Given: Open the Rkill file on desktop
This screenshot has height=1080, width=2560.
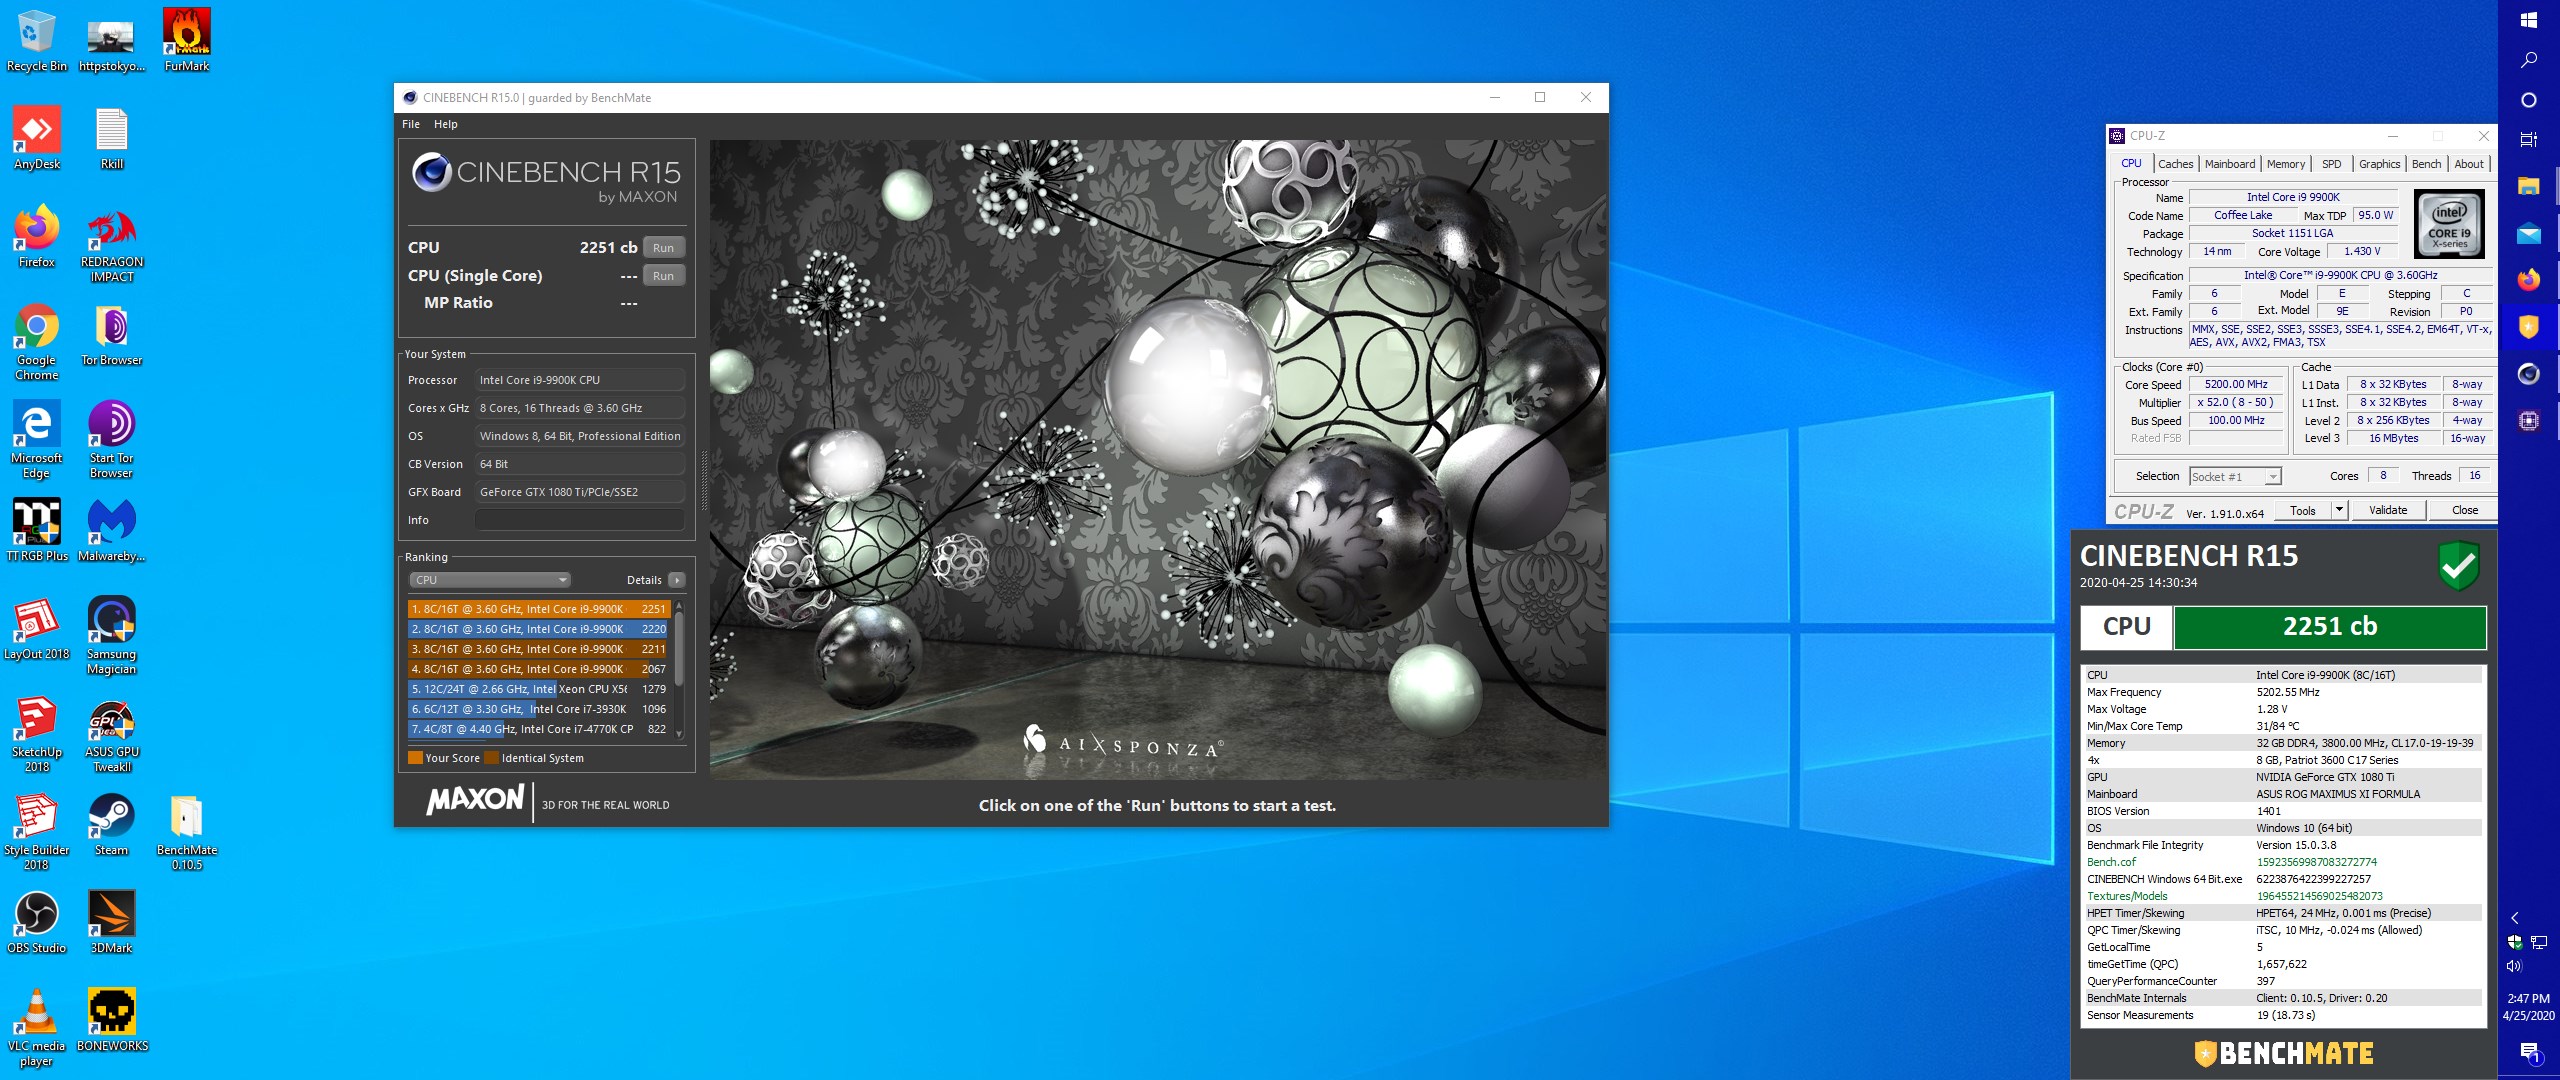Looking at the screenshot, I should tap(112, 138).
